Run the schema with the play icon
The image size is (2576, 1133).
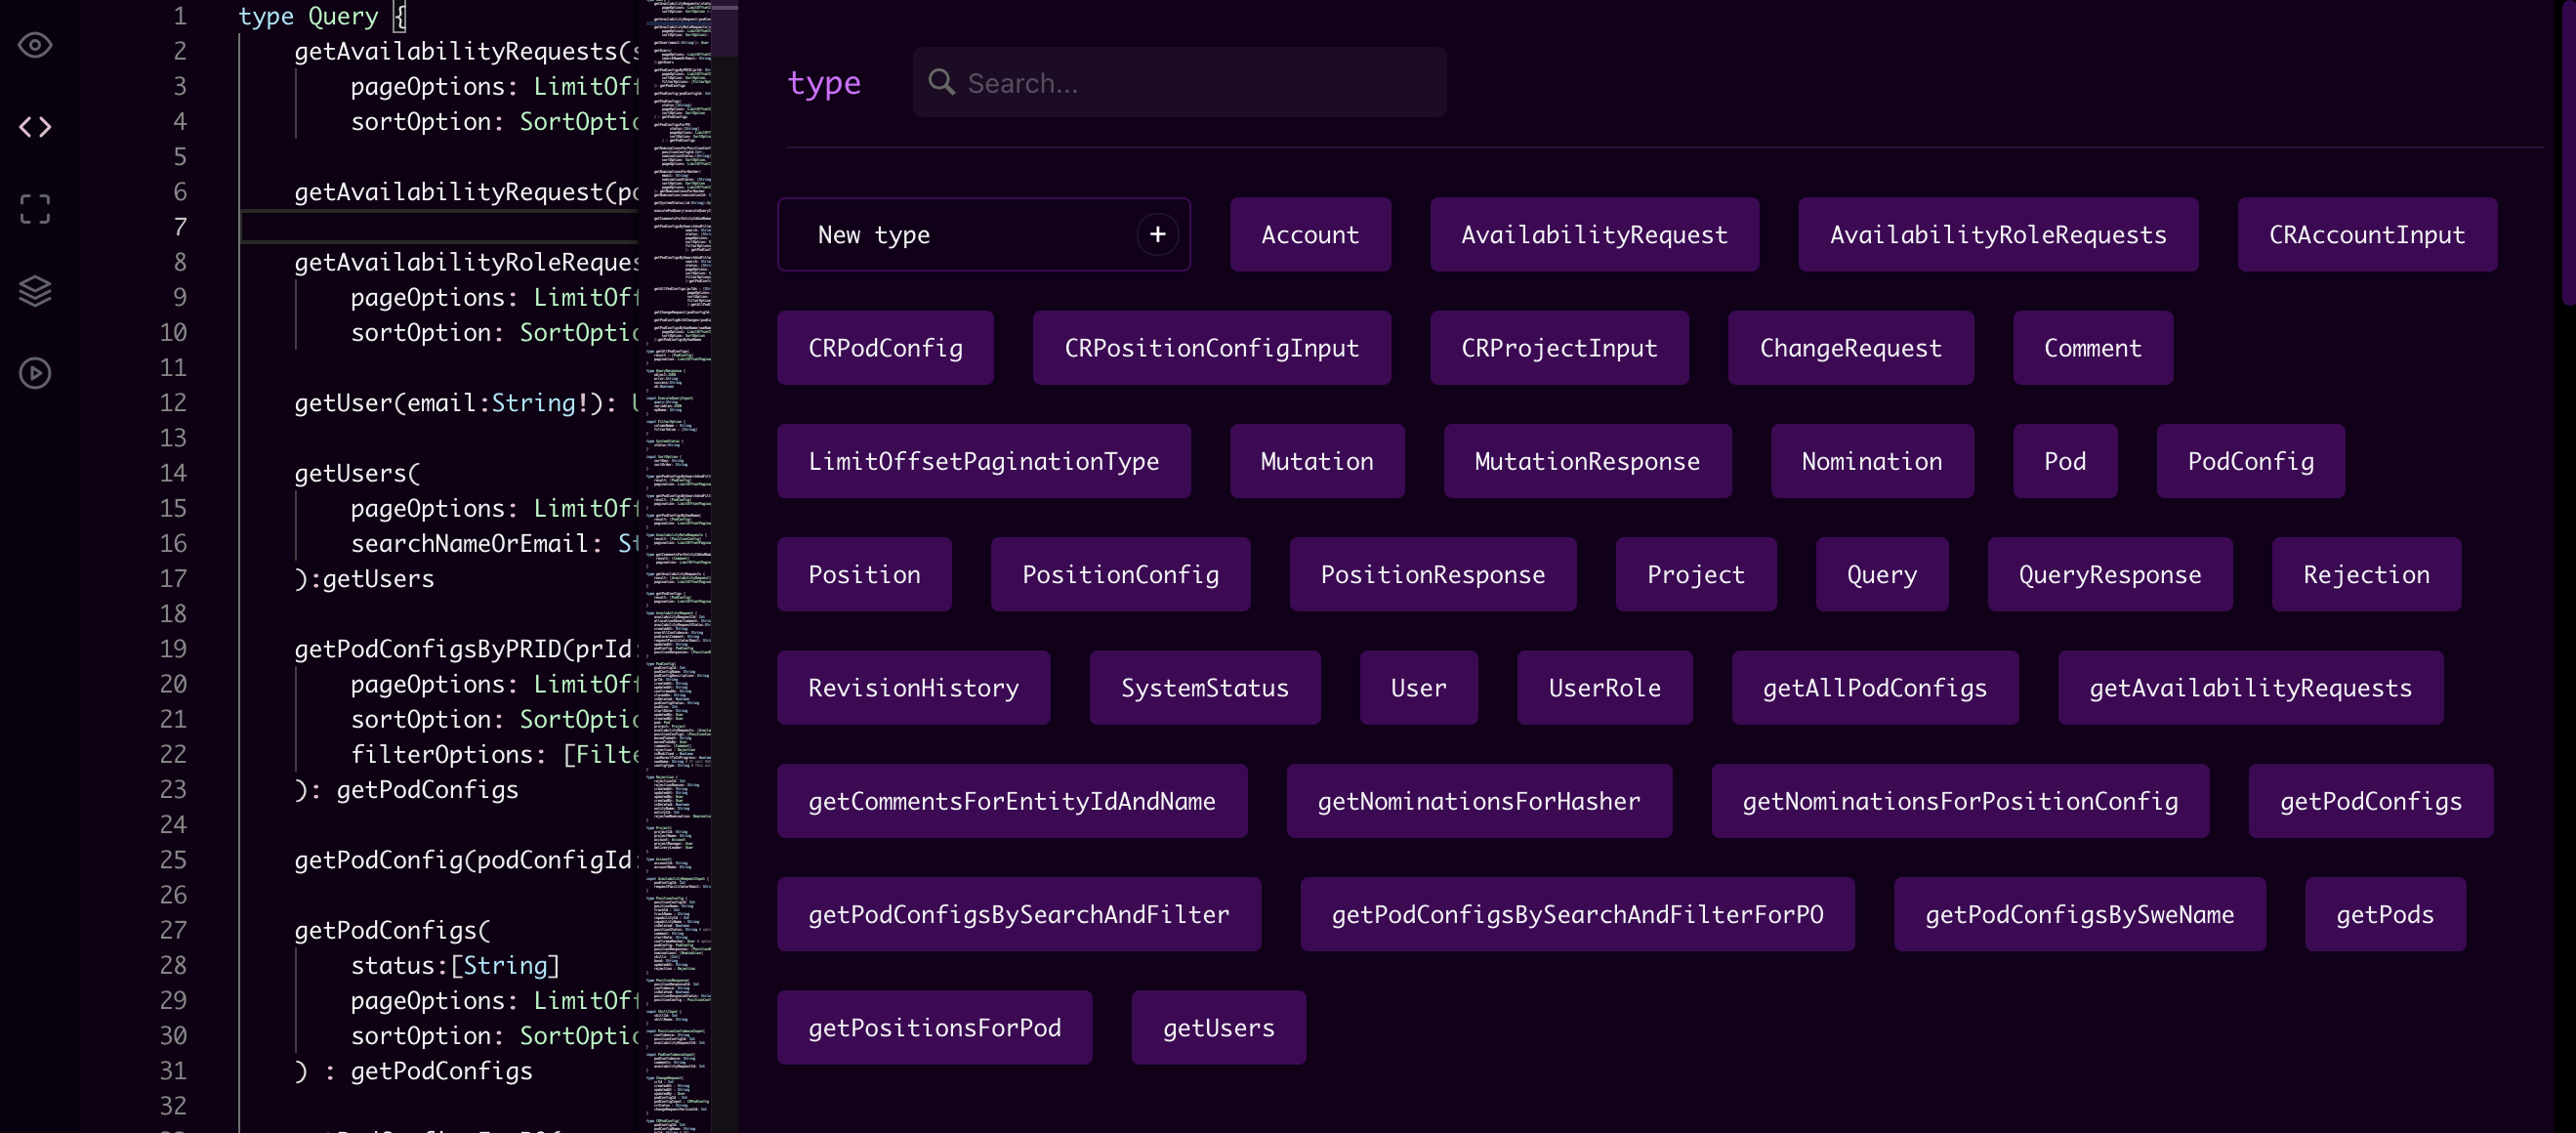35,372
